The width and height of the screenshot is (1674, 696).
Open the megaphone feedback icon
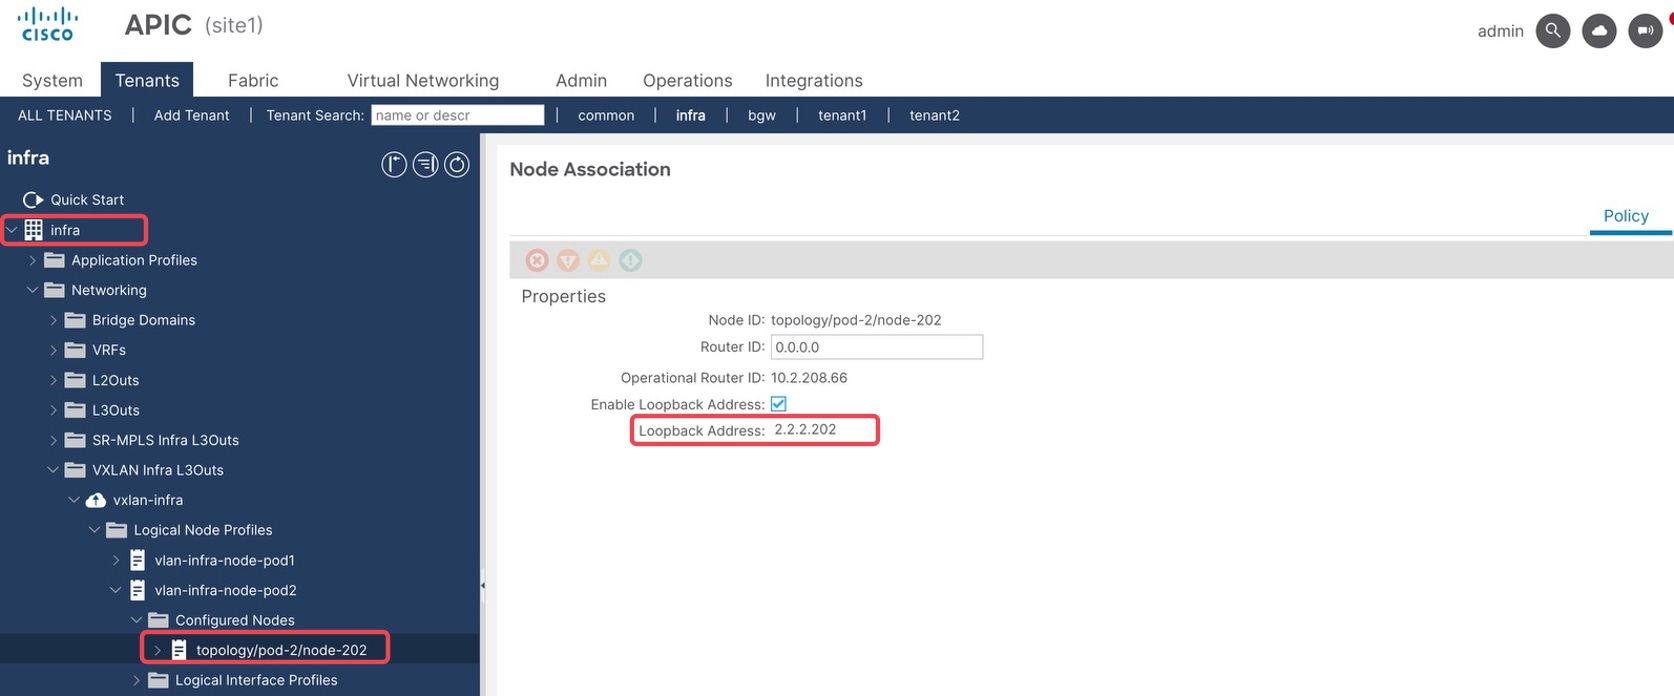[x=1645, y=31]
